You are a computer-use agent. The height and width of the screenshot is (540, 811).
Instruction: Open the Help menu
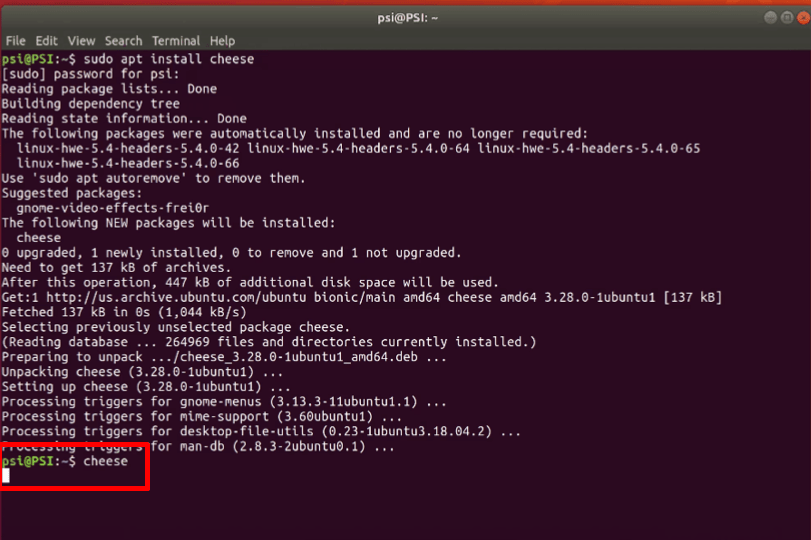coord(222,41)
